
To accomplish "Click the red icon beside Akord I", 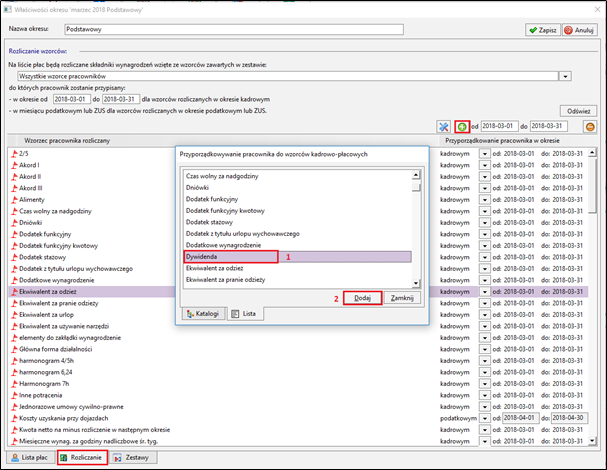I will [x=14, y=165].
